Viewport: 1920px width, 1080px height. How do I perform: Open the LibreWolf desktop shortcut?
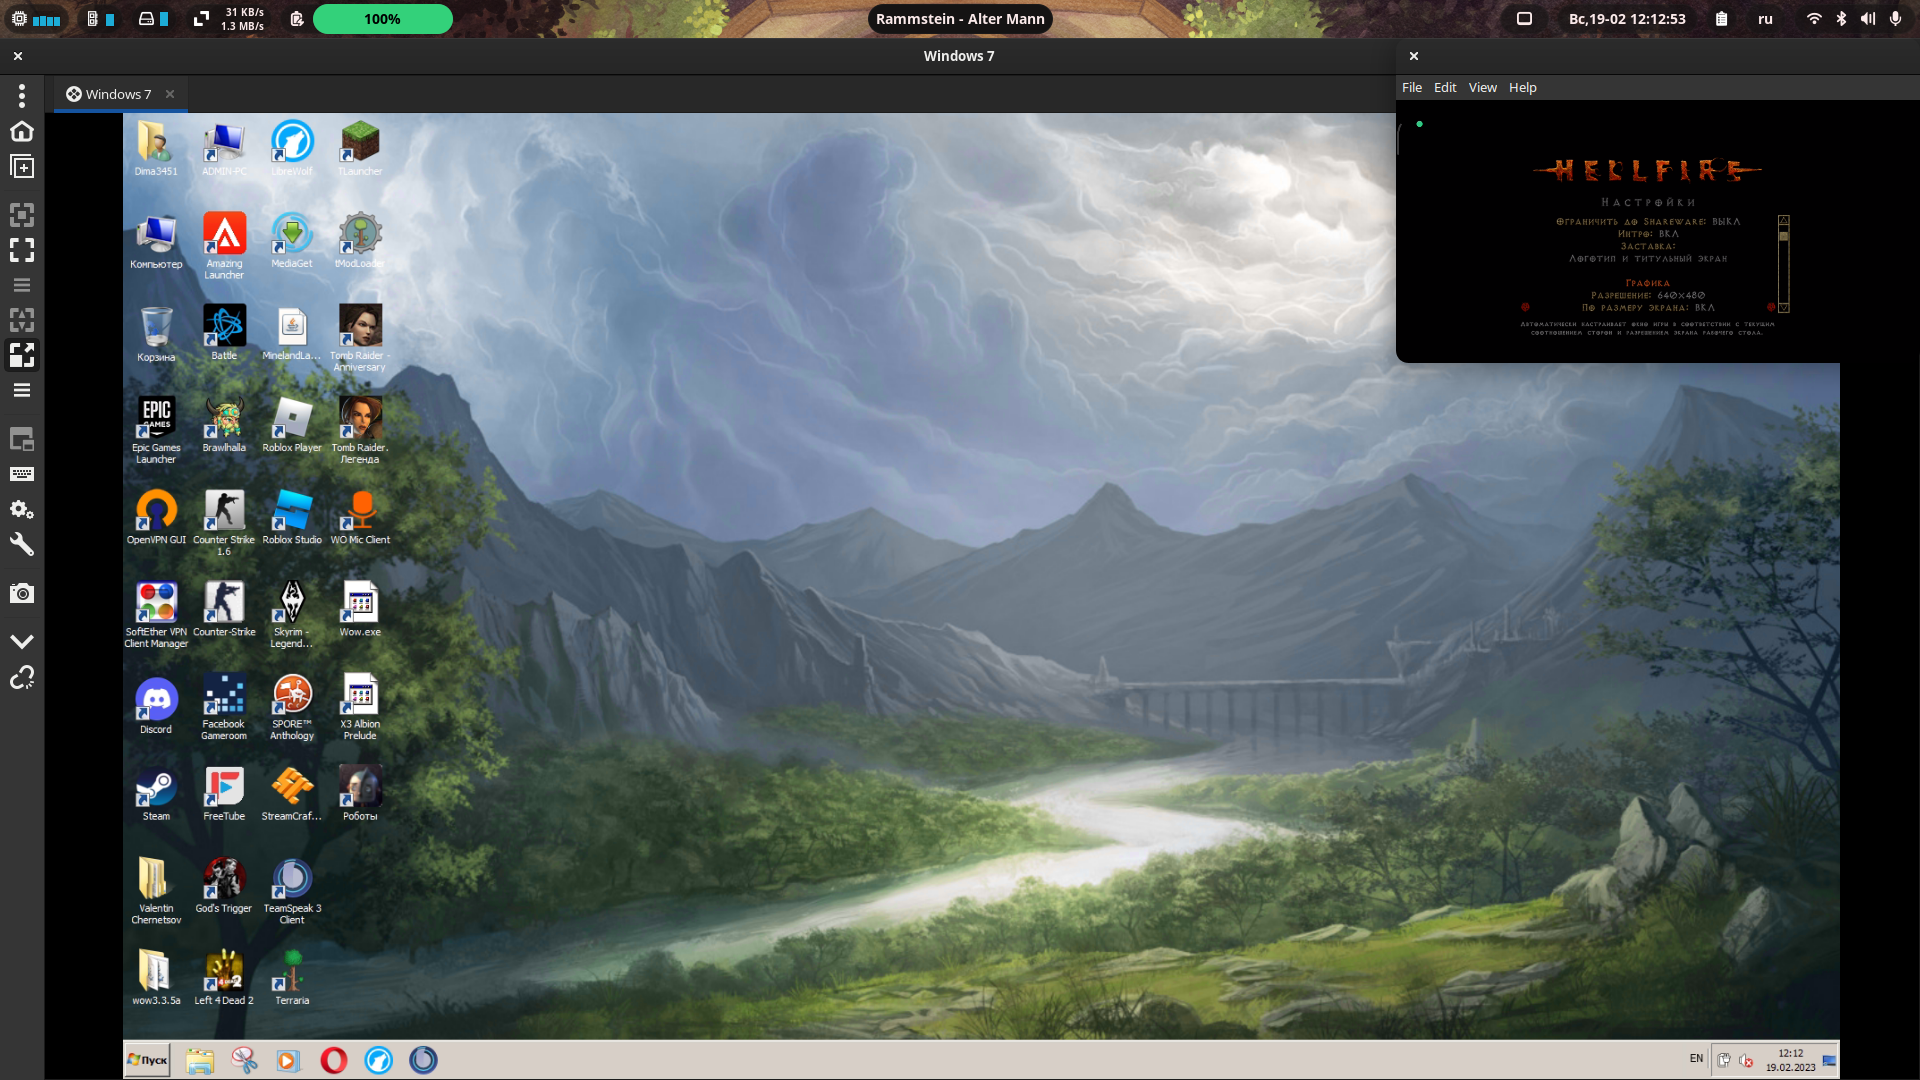point(292,148)
